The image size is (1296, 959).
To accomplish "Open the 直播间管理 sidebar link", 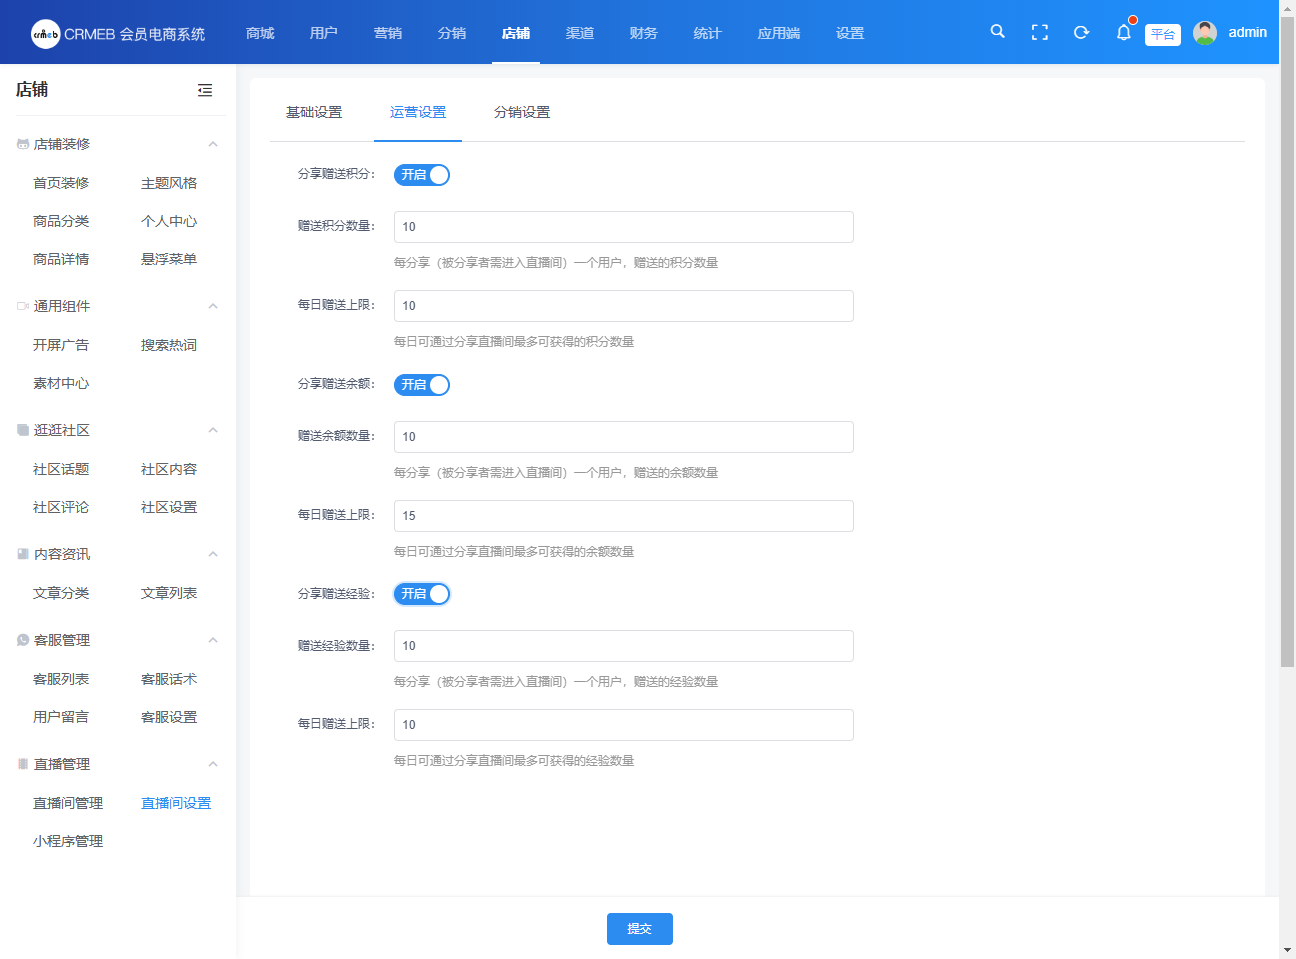I will pos(68,803).
